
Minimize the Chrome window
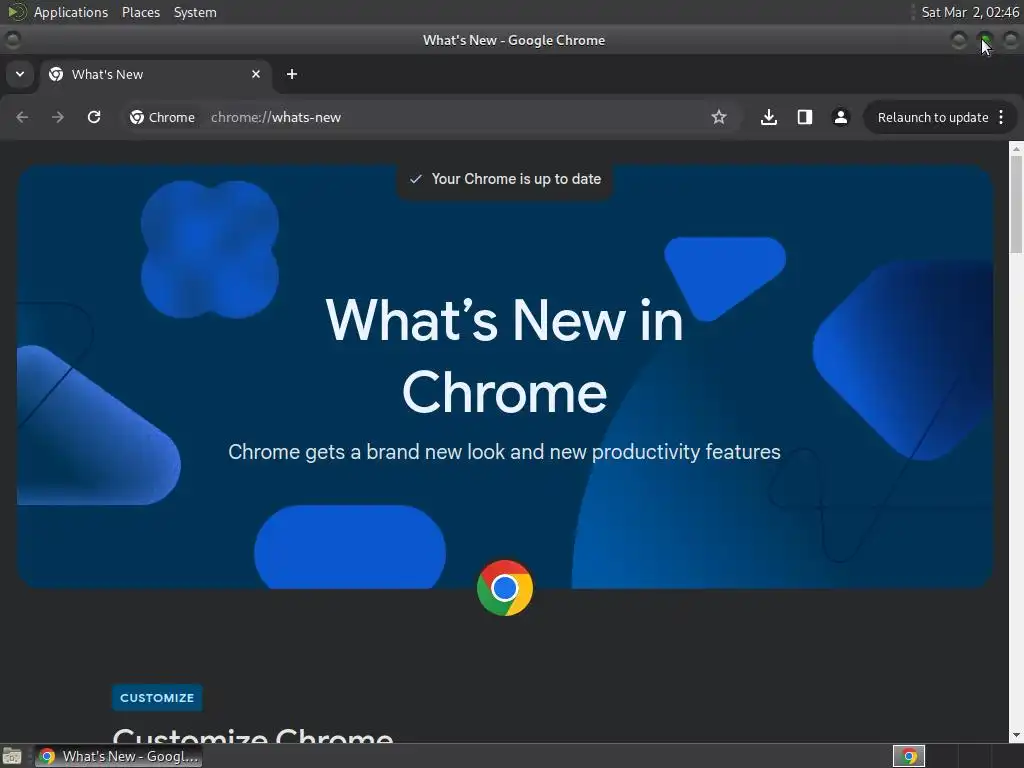959,40
